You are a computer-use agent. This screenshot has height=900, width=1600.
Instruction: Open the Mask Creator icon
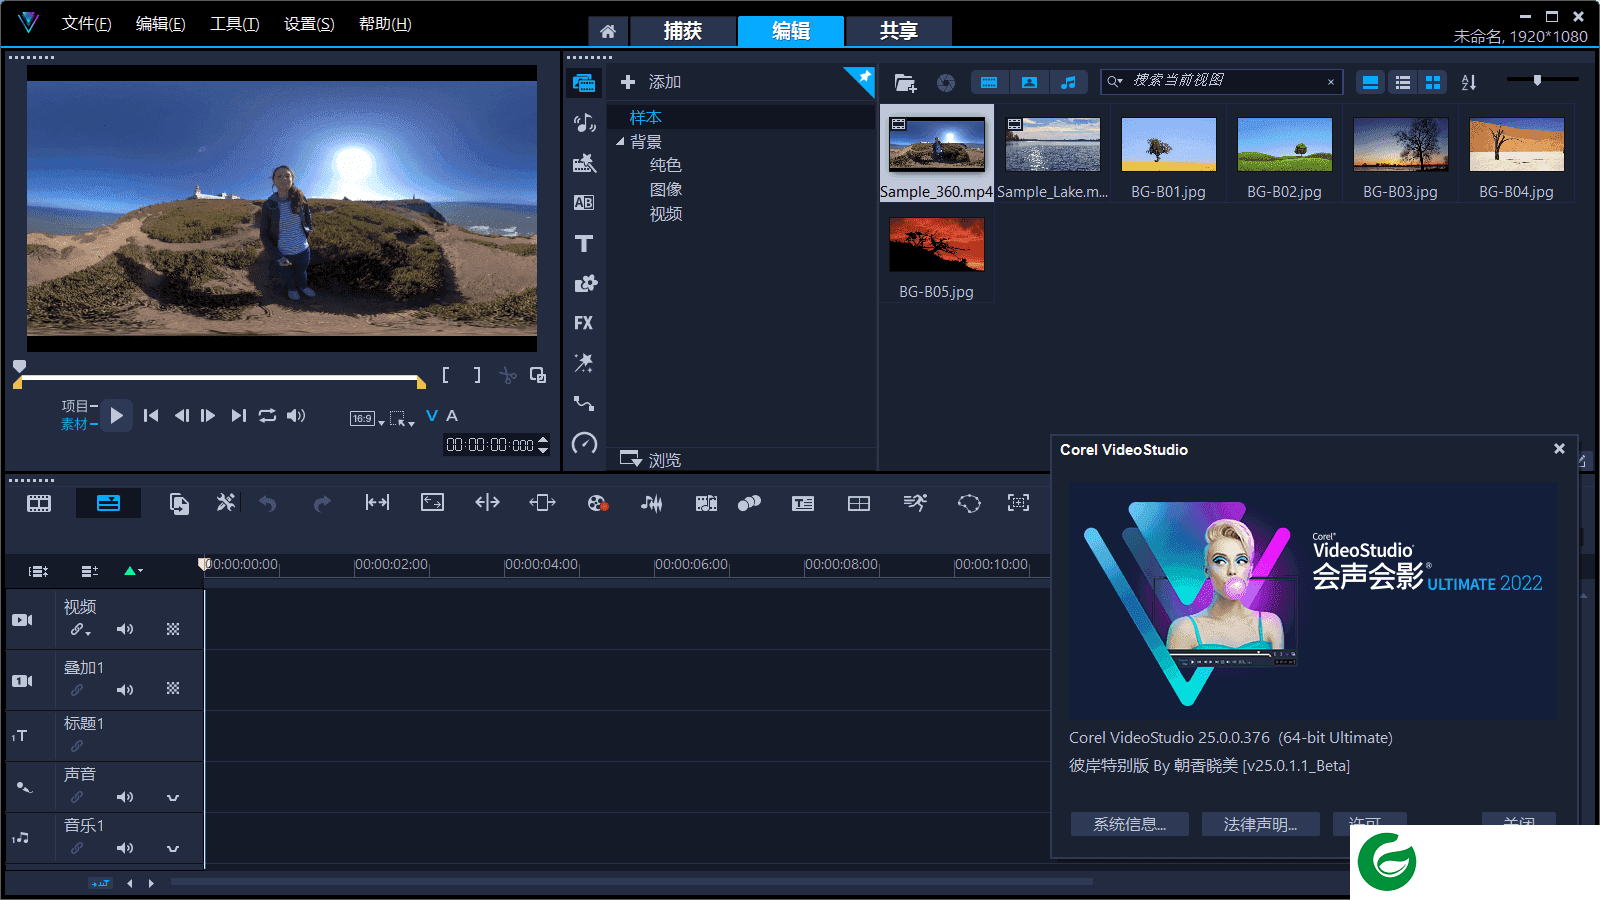point(969,503)
